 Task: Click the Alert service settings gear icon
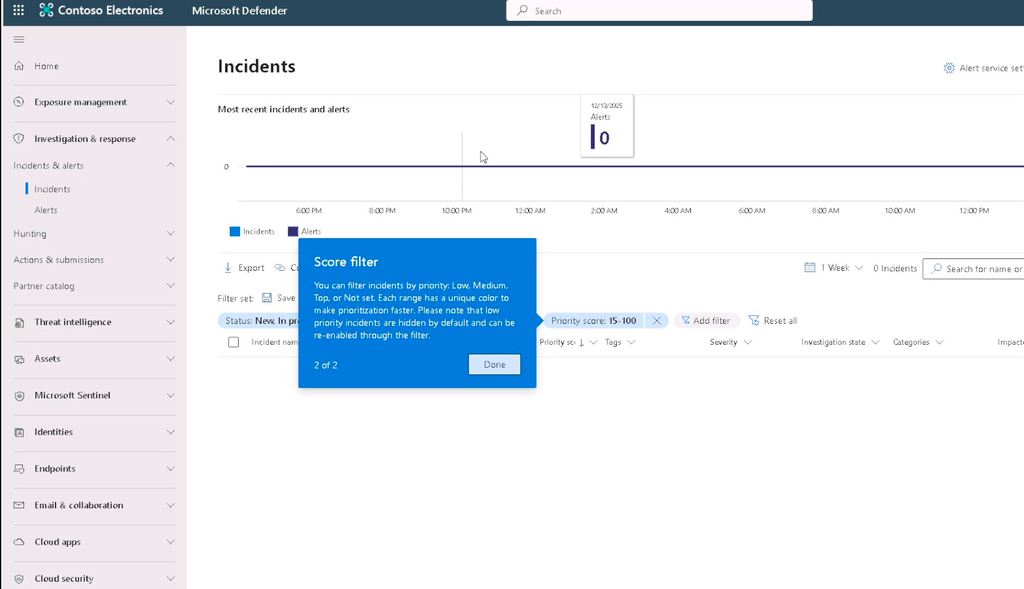(949, 68)
